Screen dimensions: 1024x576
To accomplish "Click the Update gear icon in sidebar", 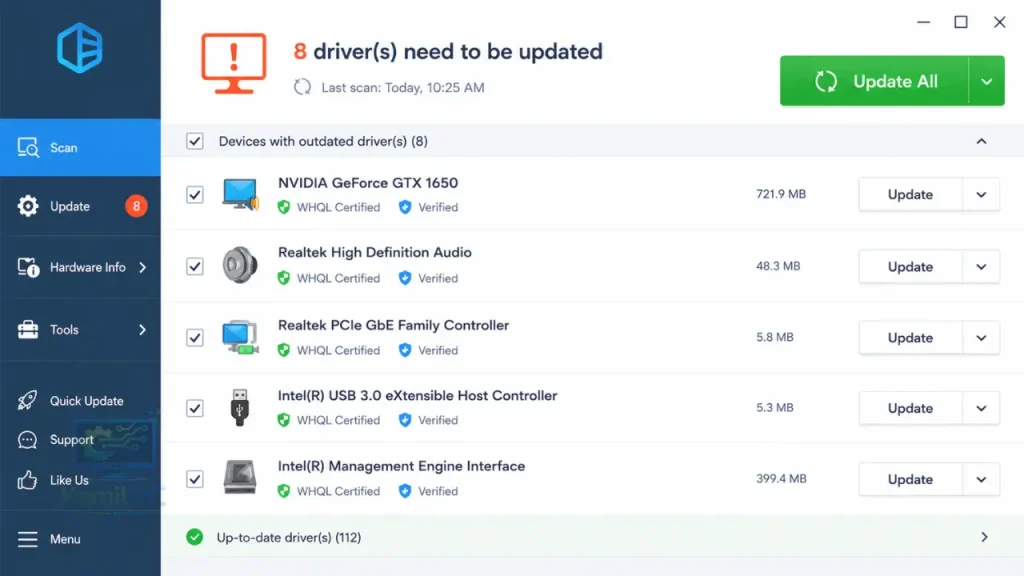I will [28, 206].
